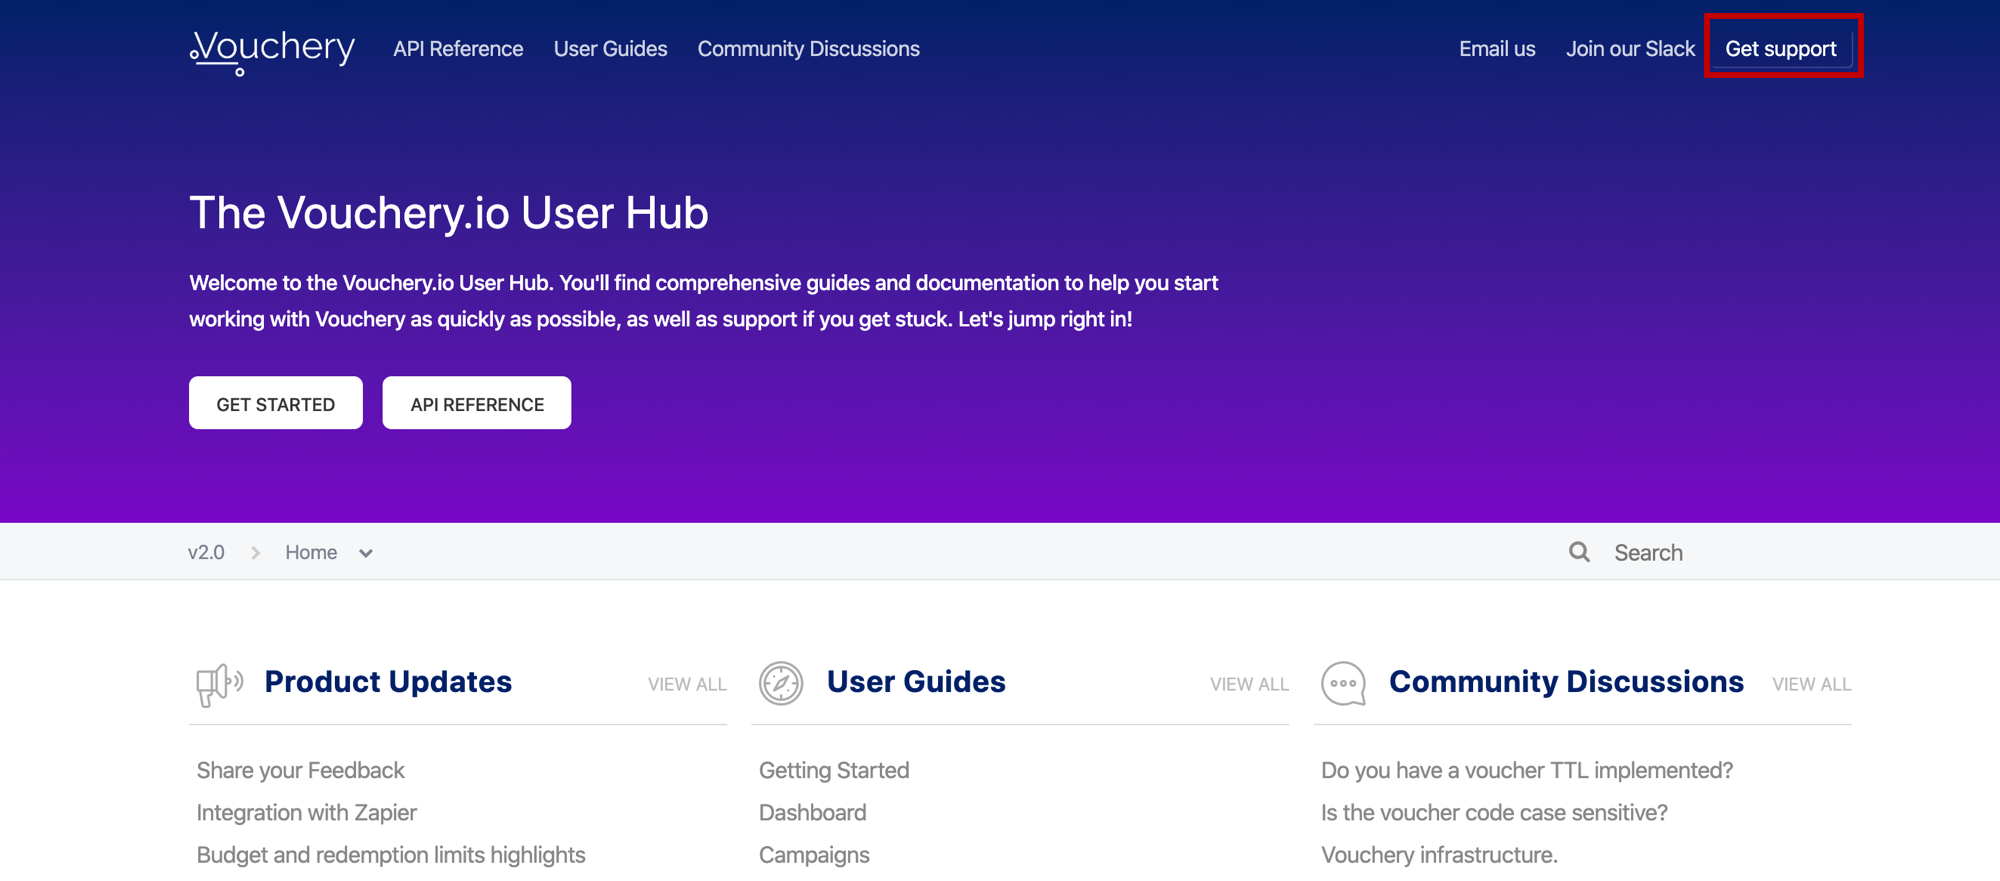This screenshot has width=2000, height=881.
Task: Open Community Discussions in top navigation
Action: [x=808, y=49]
